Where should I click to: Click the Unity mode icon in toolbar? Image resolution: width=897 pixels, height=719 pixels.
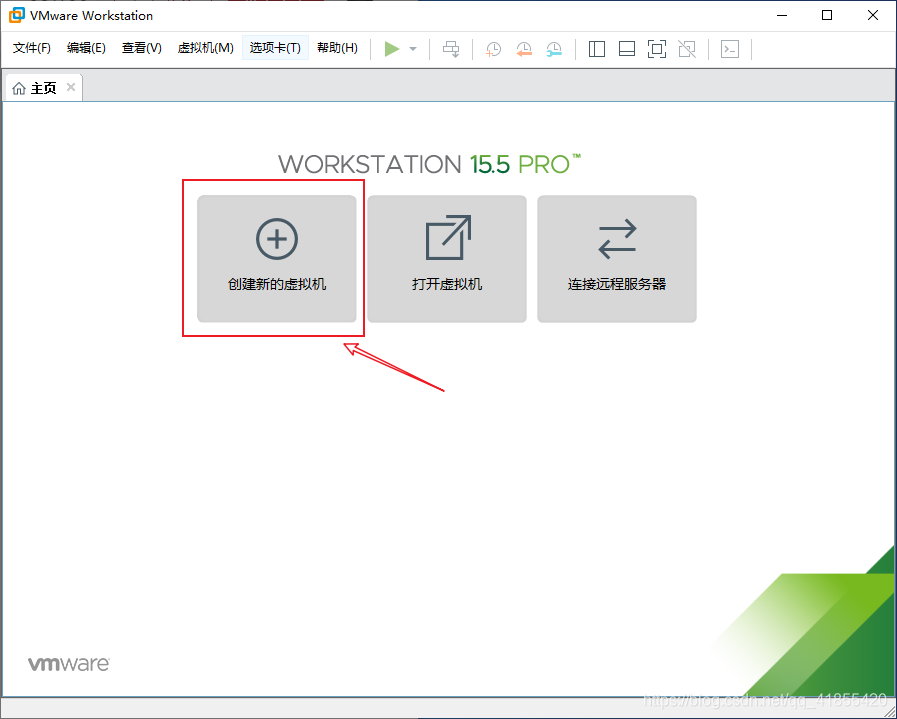coord(687,49)
